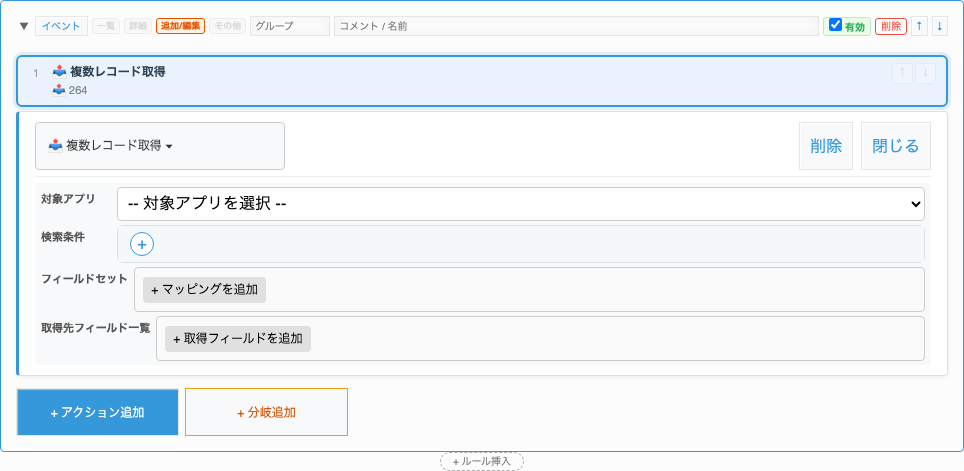Image resolution: width=964 pixels, height=471 pixels.
Task: Click the action row number 1
Action: pyautogui.click(x=36, y=74)
